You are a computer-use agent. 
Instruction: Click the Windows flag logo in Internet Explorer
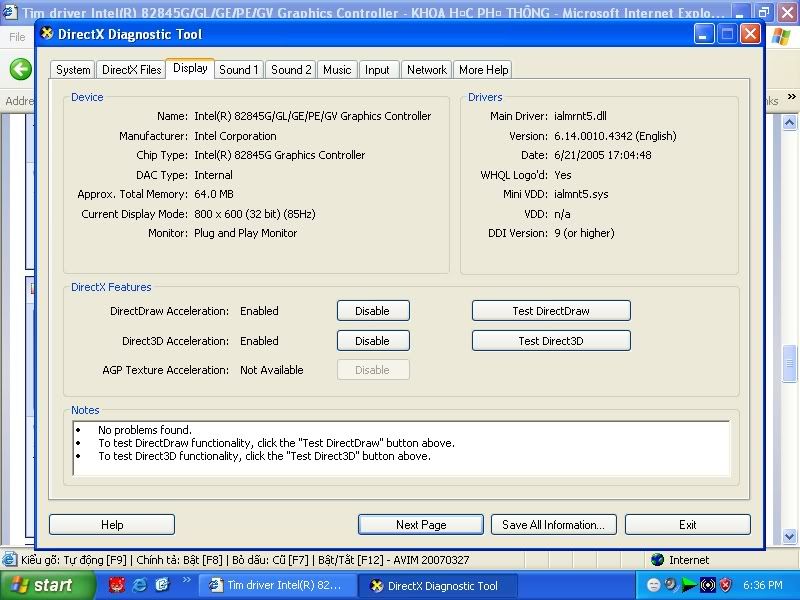click(x=781, y=37)
